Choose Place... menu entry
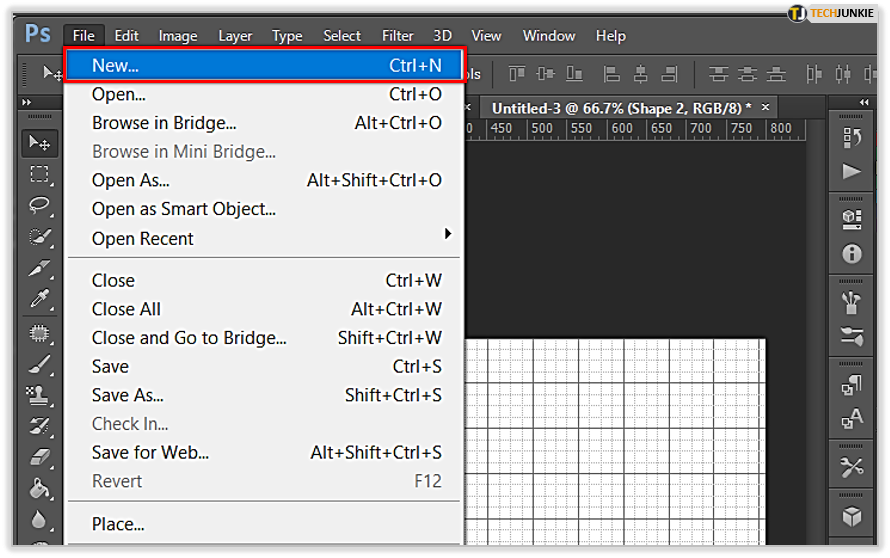890x558 pixels. point(265,524)
